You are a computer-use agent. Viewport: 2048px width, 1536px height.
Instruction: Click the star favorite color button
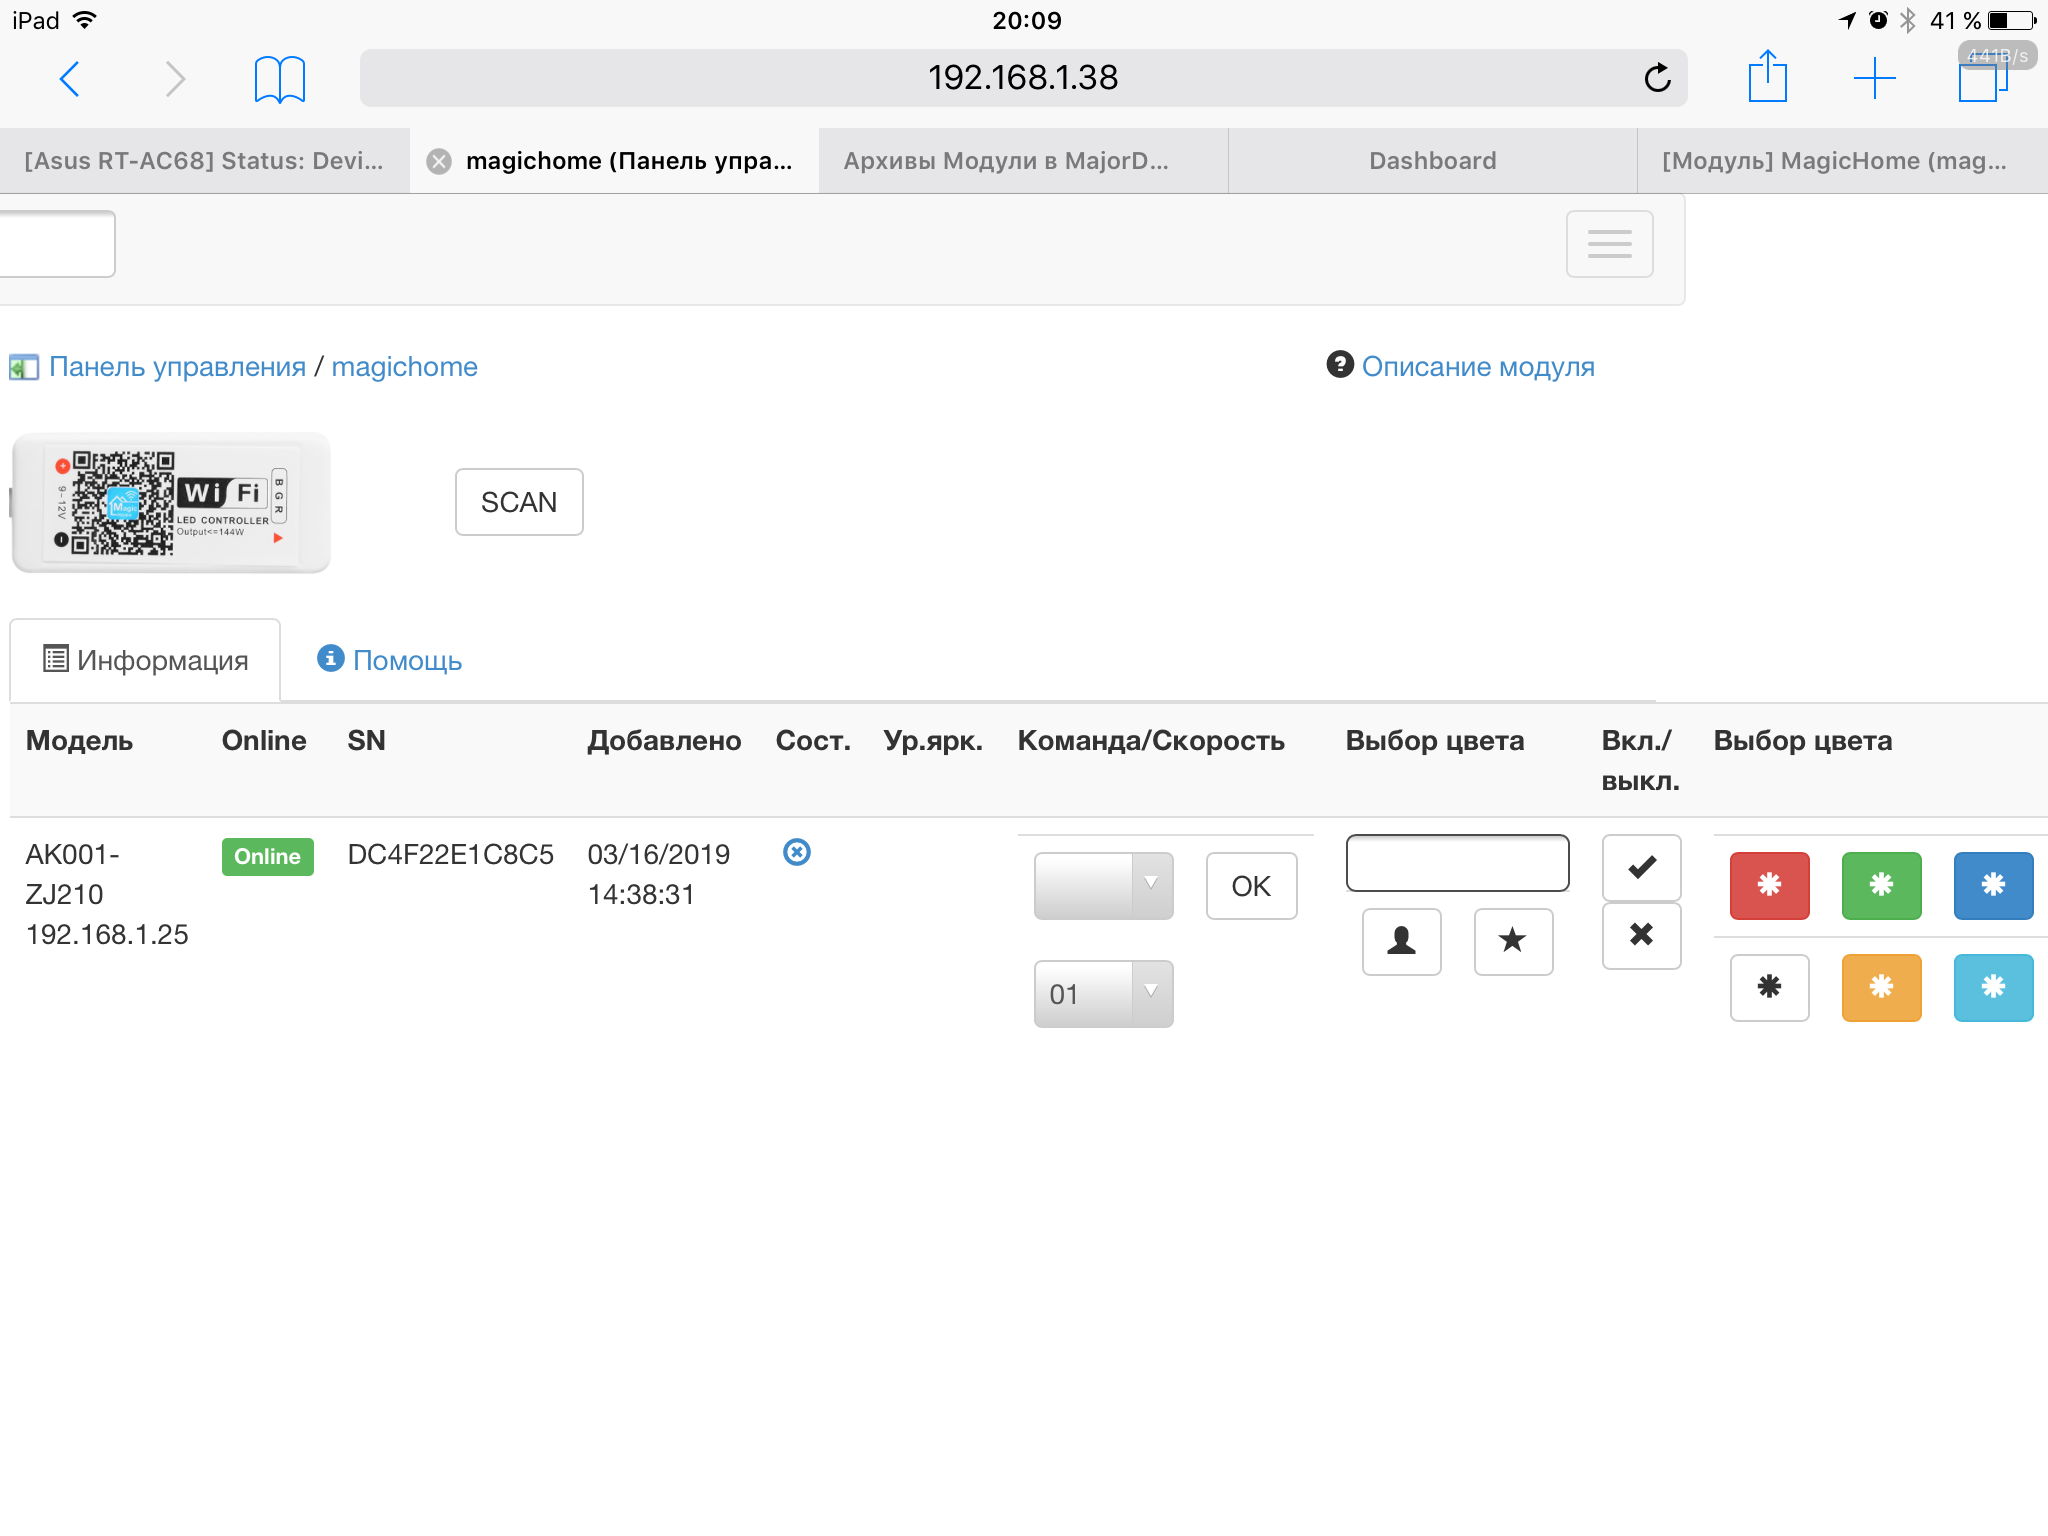point(1513,941)
